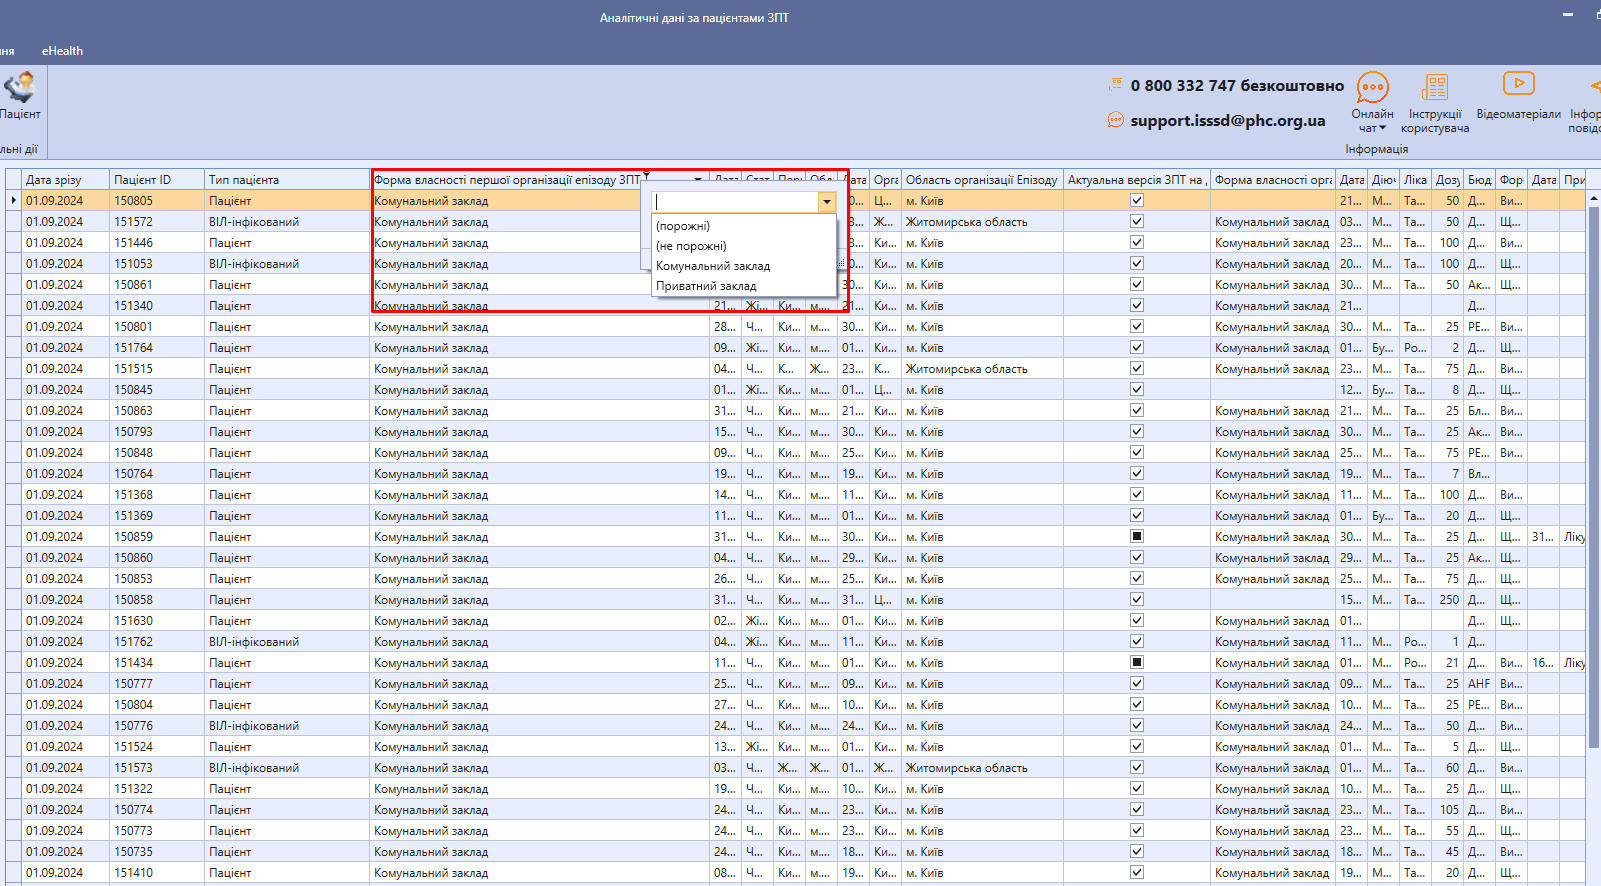Image resolution: width=1601 pixels, height=886 pixels.
Task: Click the 0 800 332 747 безкоштовно phone text
Action: 1237,86
